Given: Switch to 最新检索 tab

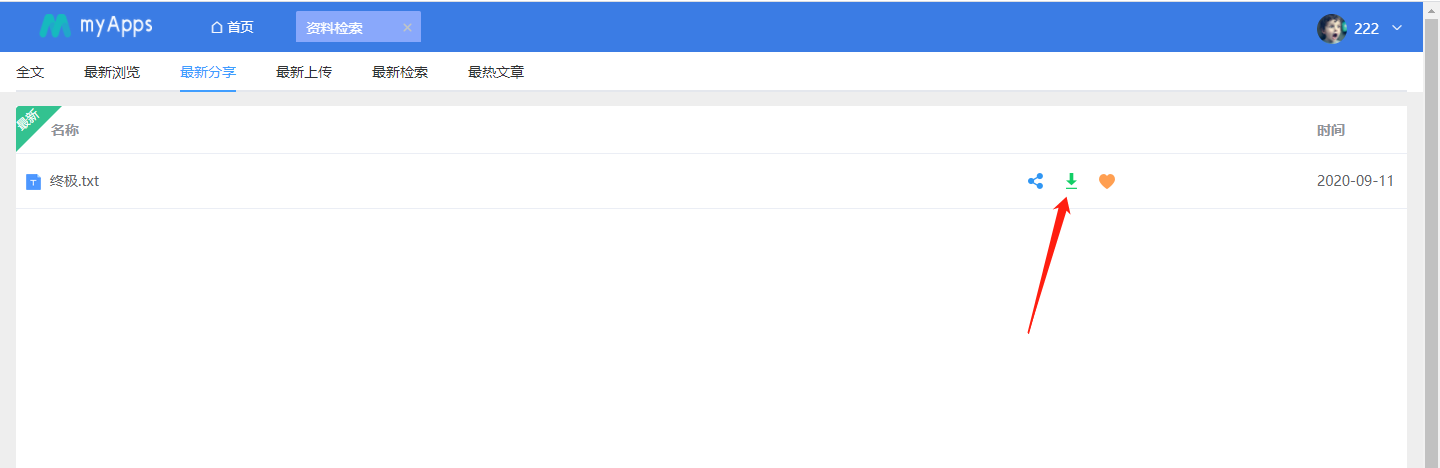Looking at the screenshot, I should (x=400, y=72).
